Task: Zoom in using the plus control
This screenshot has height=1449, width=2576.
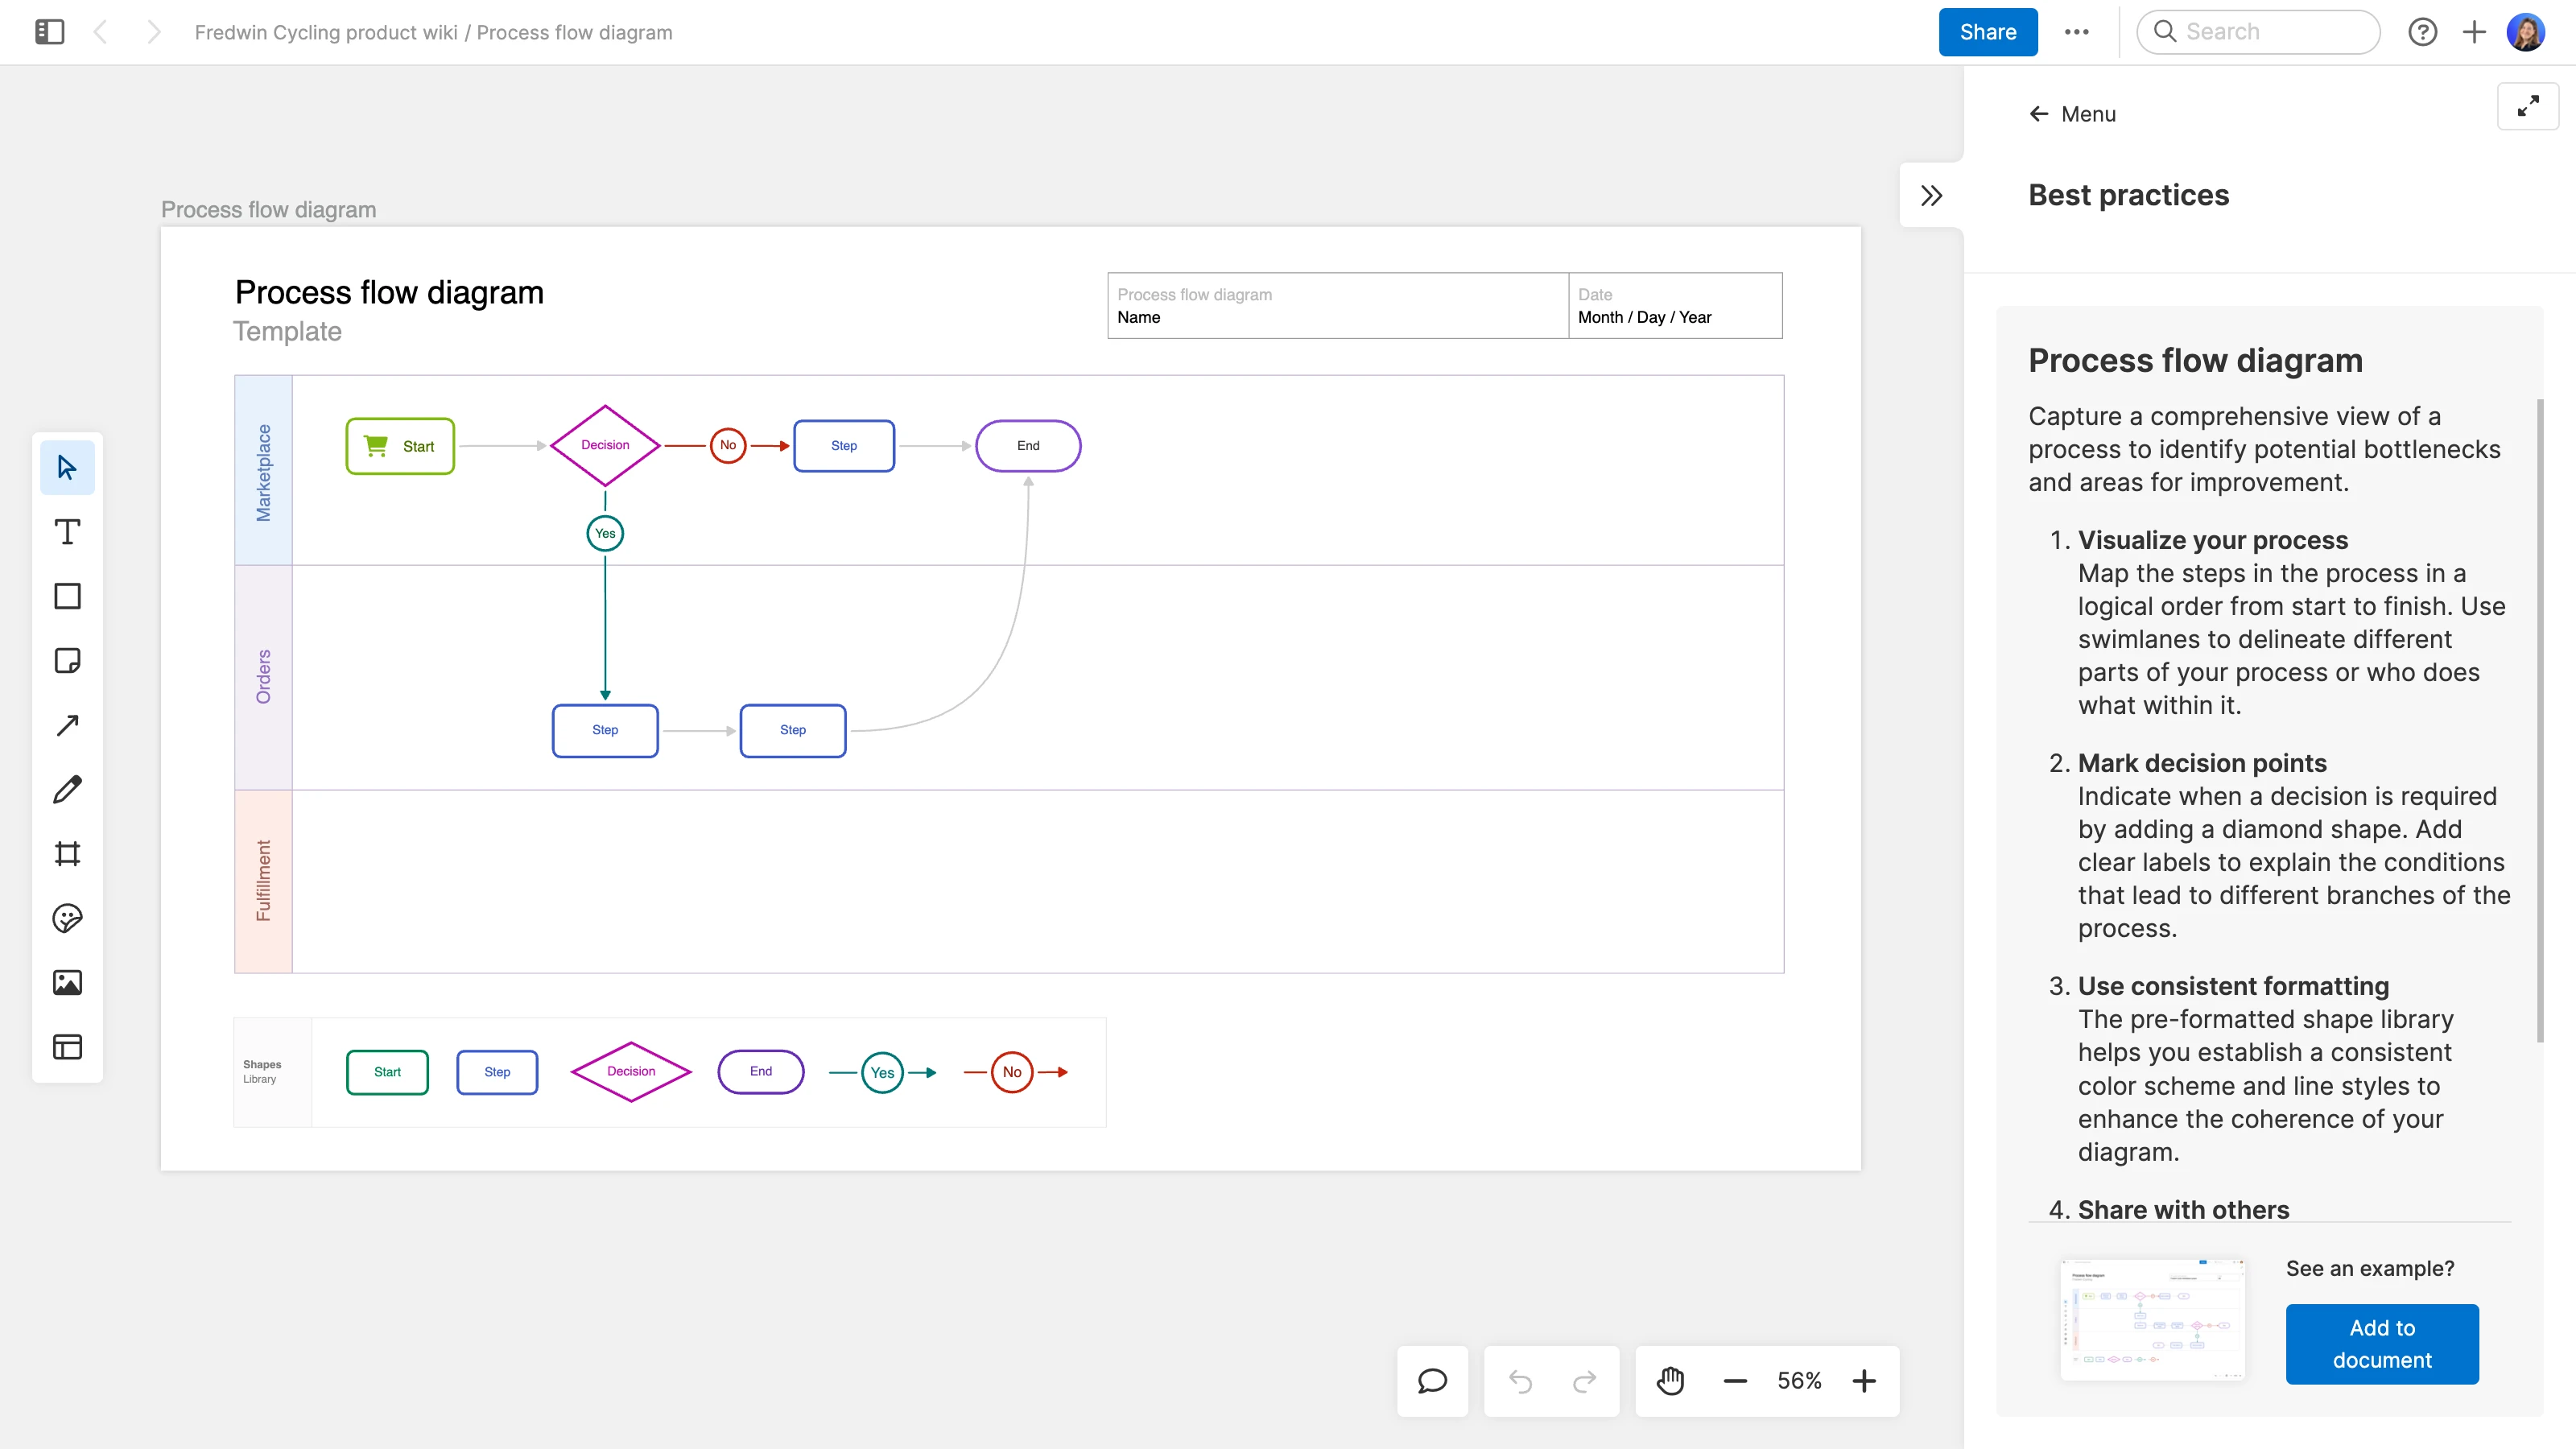Action: pos(1864,1381)
